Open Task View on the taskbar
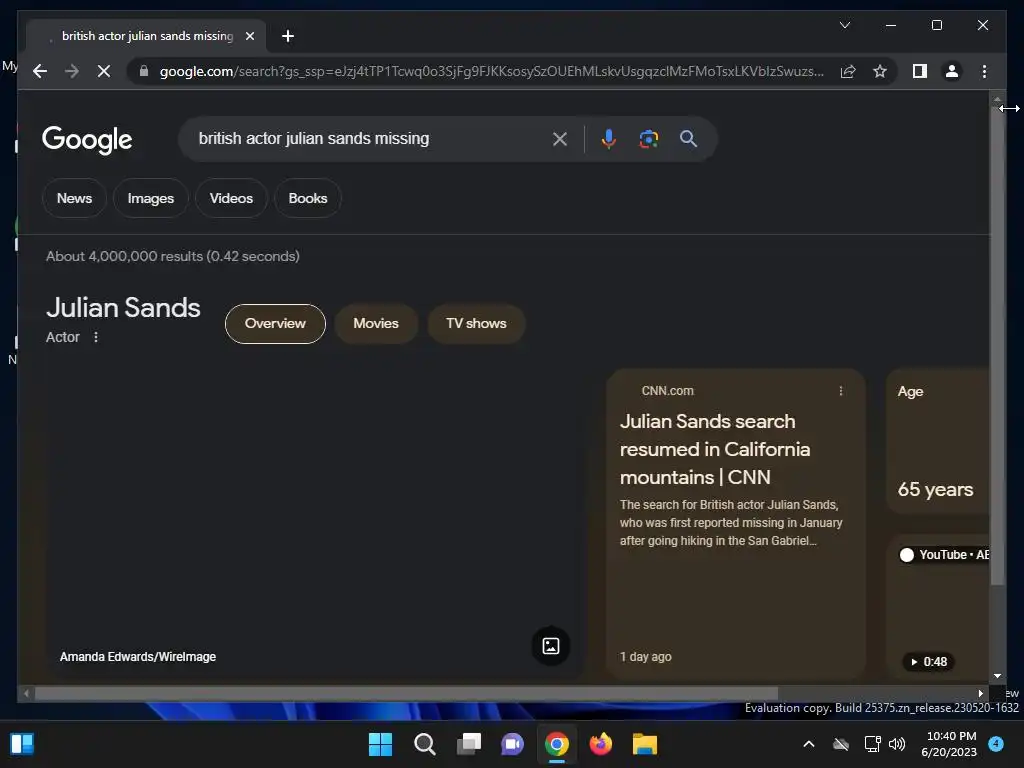The image size is (1024, 768). (x=469, y=744)
